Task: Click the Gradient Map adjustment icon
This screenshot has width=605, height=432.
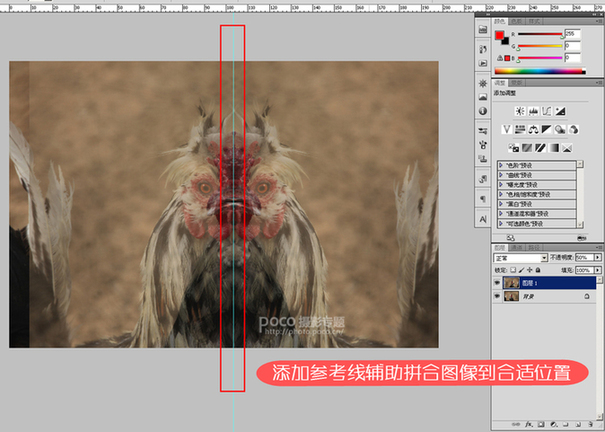Action: (x=555, y=147)
